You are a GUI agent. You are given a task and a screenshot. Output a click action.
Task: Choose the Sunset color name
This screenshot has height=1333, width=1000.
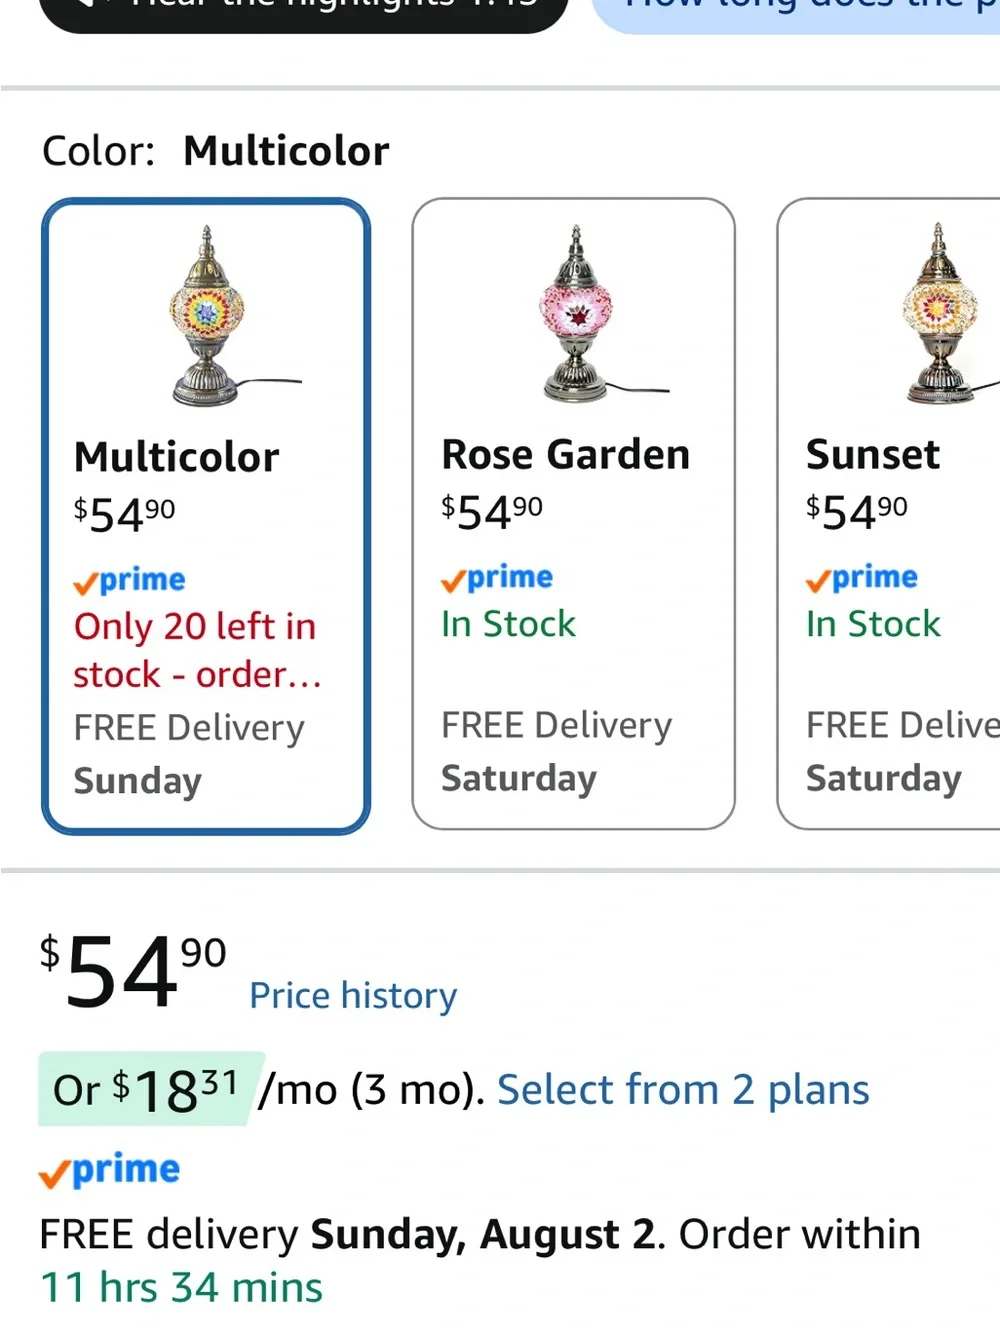(x=873, y=454)
